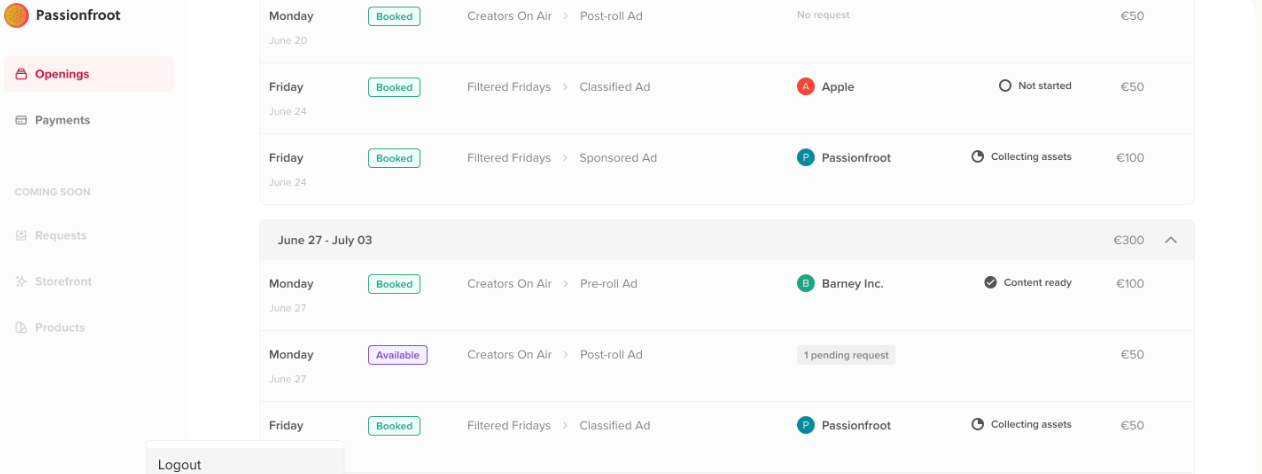Click the Booked badge on Apple row
The image size is (1262, 474).
tap(394, 88)
